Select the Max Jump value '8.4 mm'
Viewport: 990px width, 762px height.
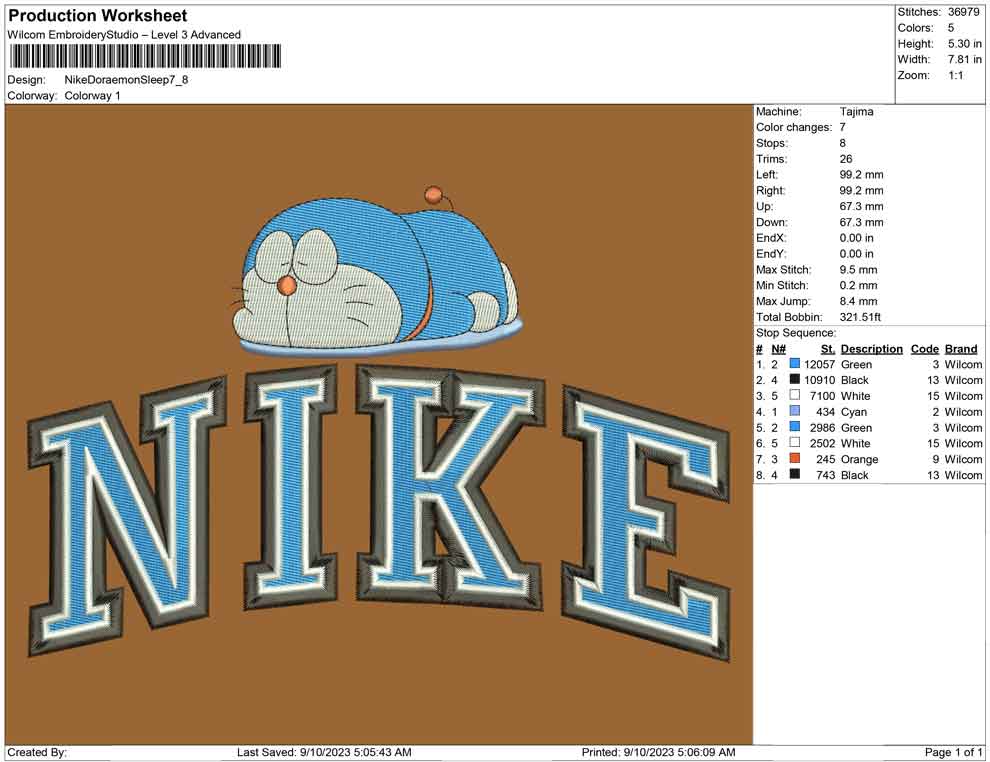[859, 301]
